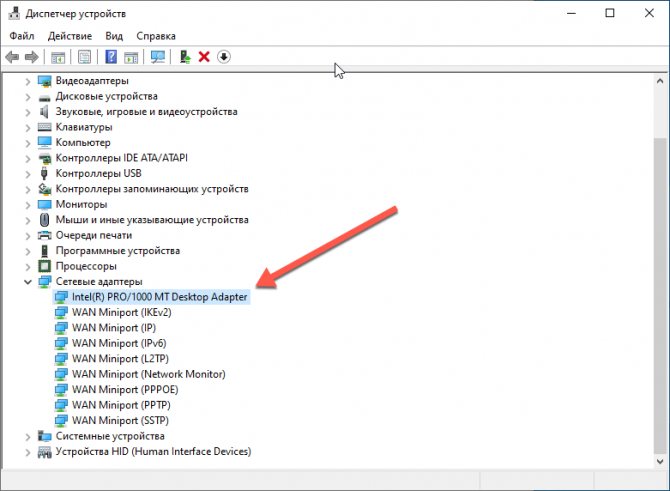Image resolution: width=670 pixels, height=491 pixels.
Task: Expand the Видеоадаптеры node
Action: [28, 81]
